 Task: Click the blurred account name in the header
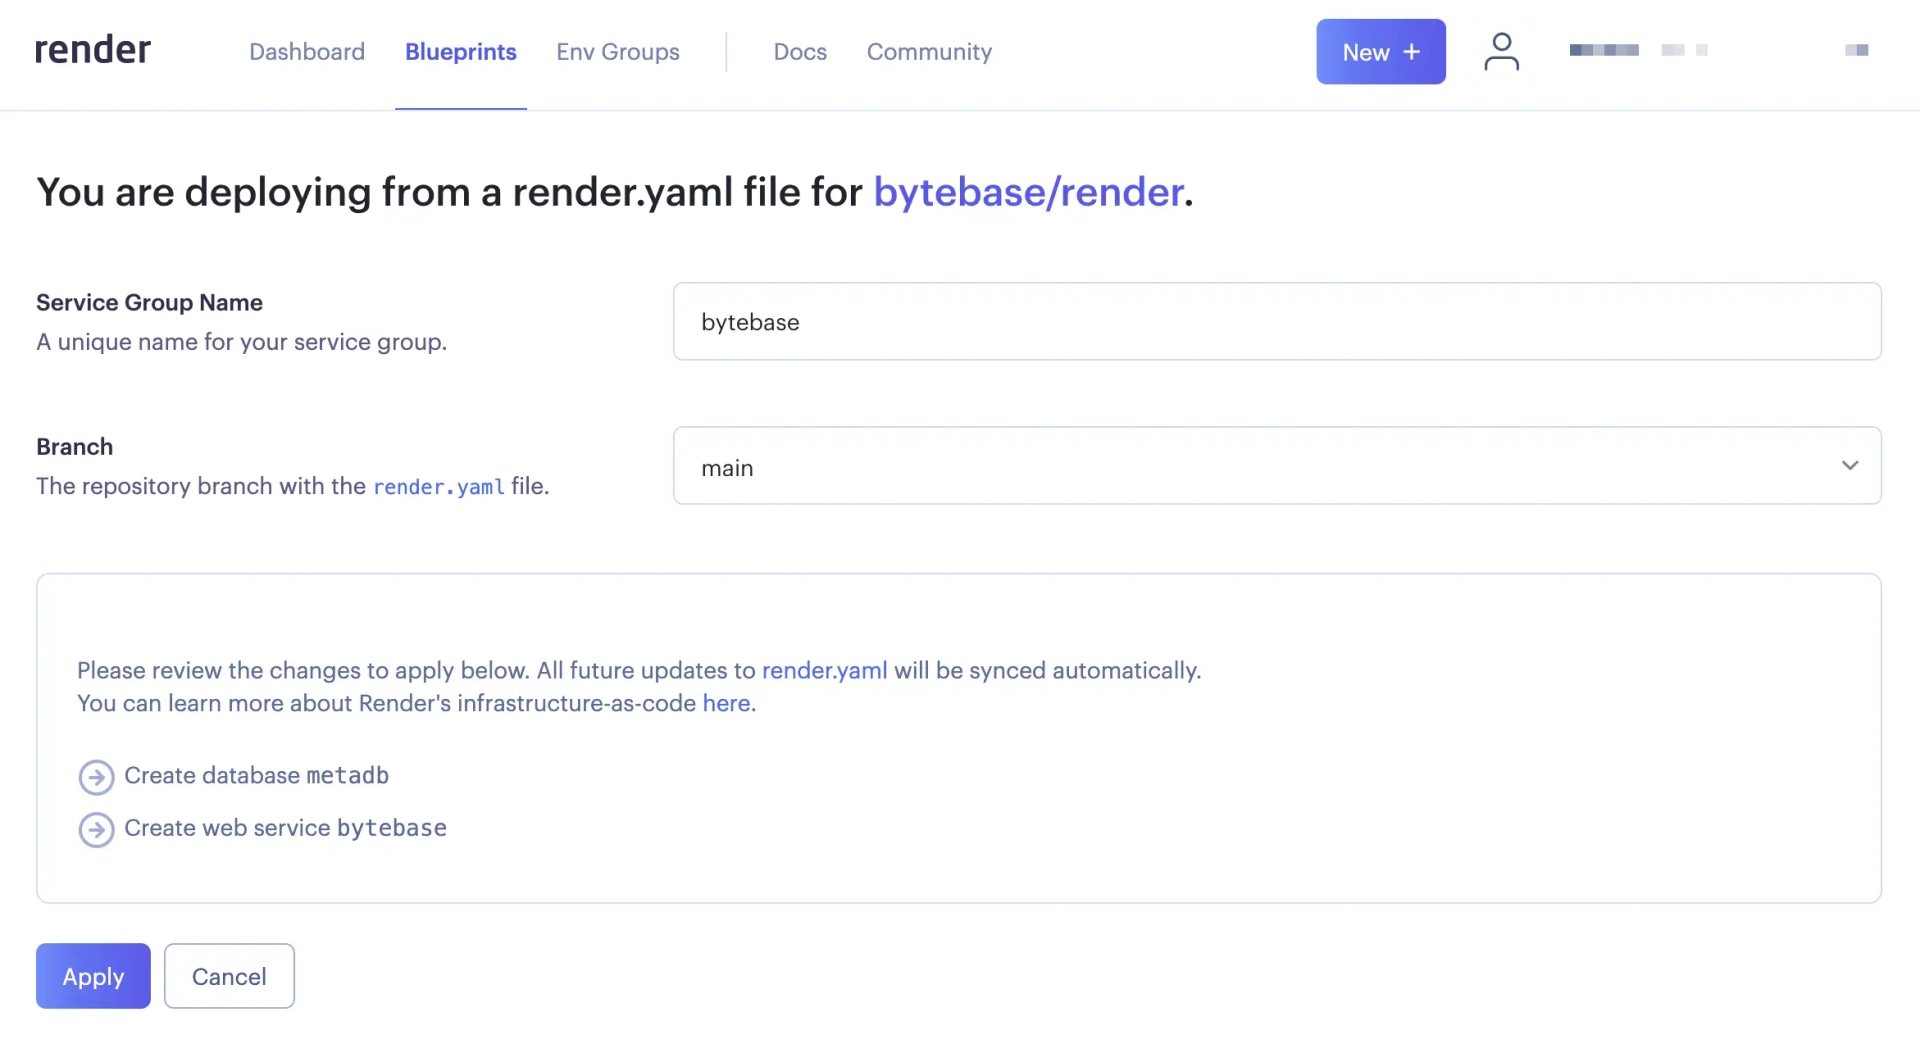pyautogui.click(x=1638, y=50)
